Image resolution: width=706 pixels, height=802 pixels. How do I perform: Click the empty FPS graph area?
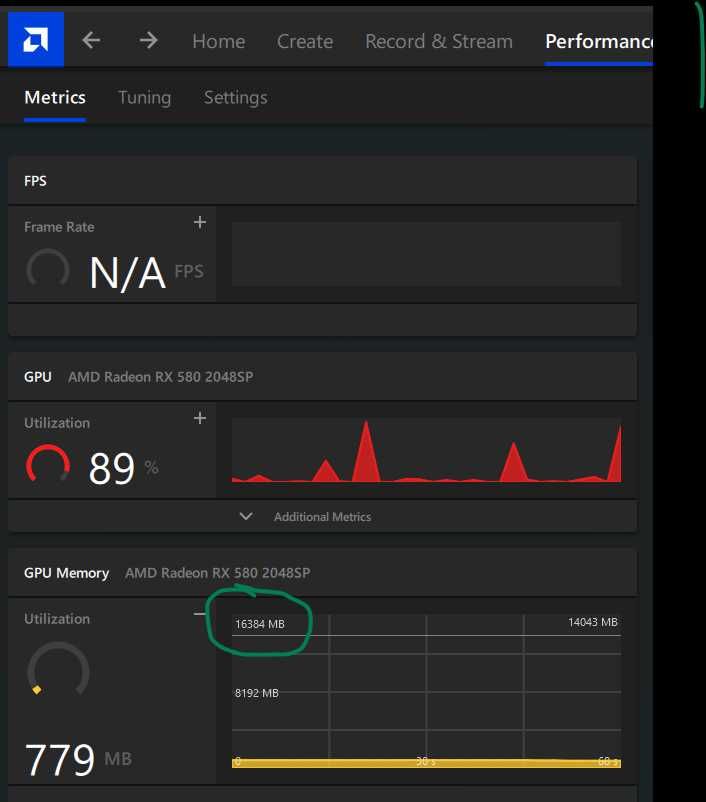click(x=427, y=254)
